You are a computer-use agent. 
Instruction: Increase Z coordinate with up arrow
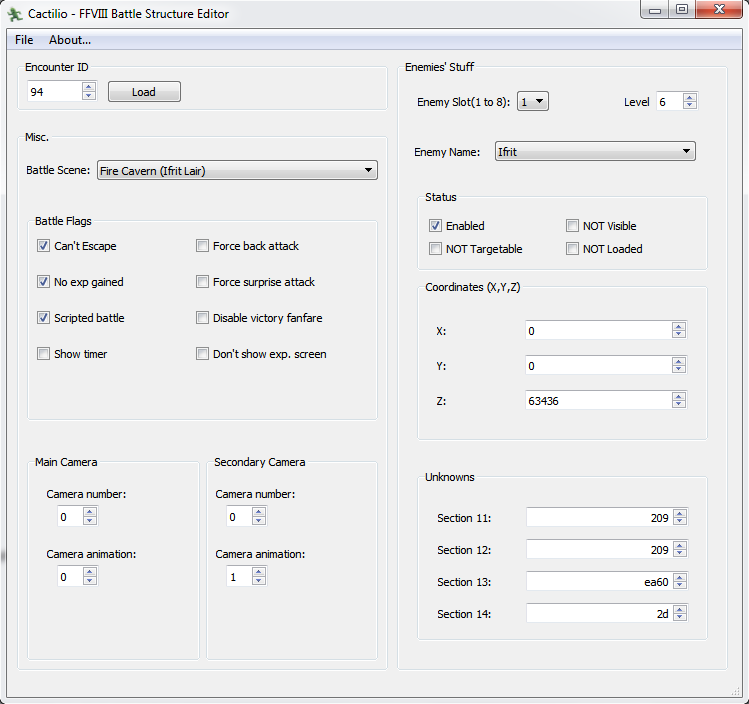tap(679, 396)
